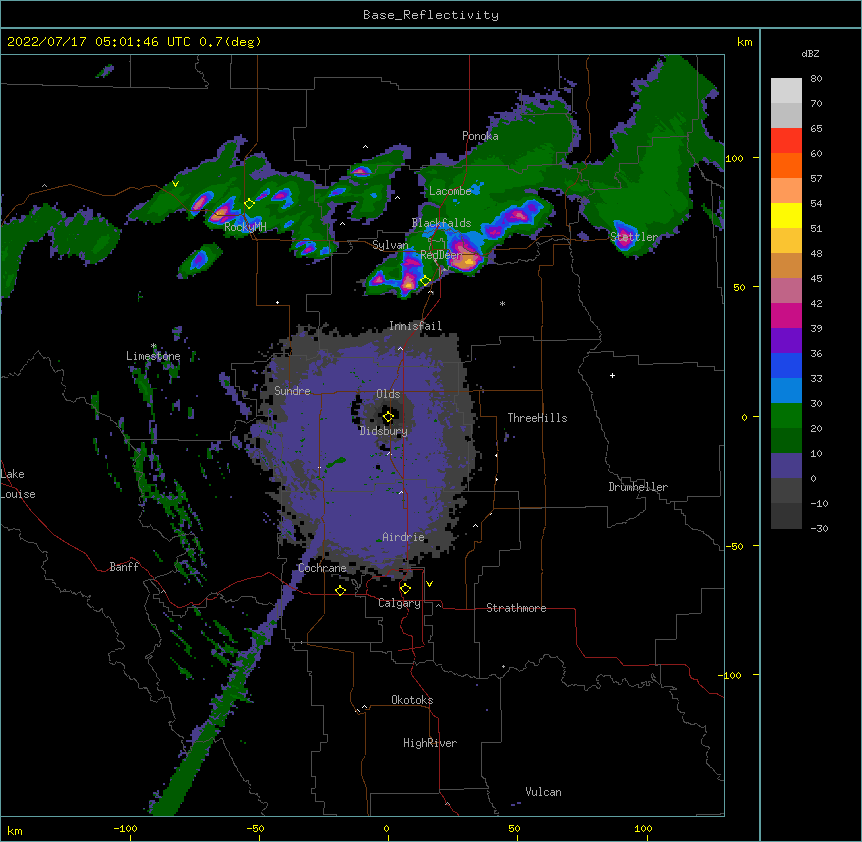Pick the purple 36-39 dBZ legend swatch
The image size is (862, 842).
786,341
